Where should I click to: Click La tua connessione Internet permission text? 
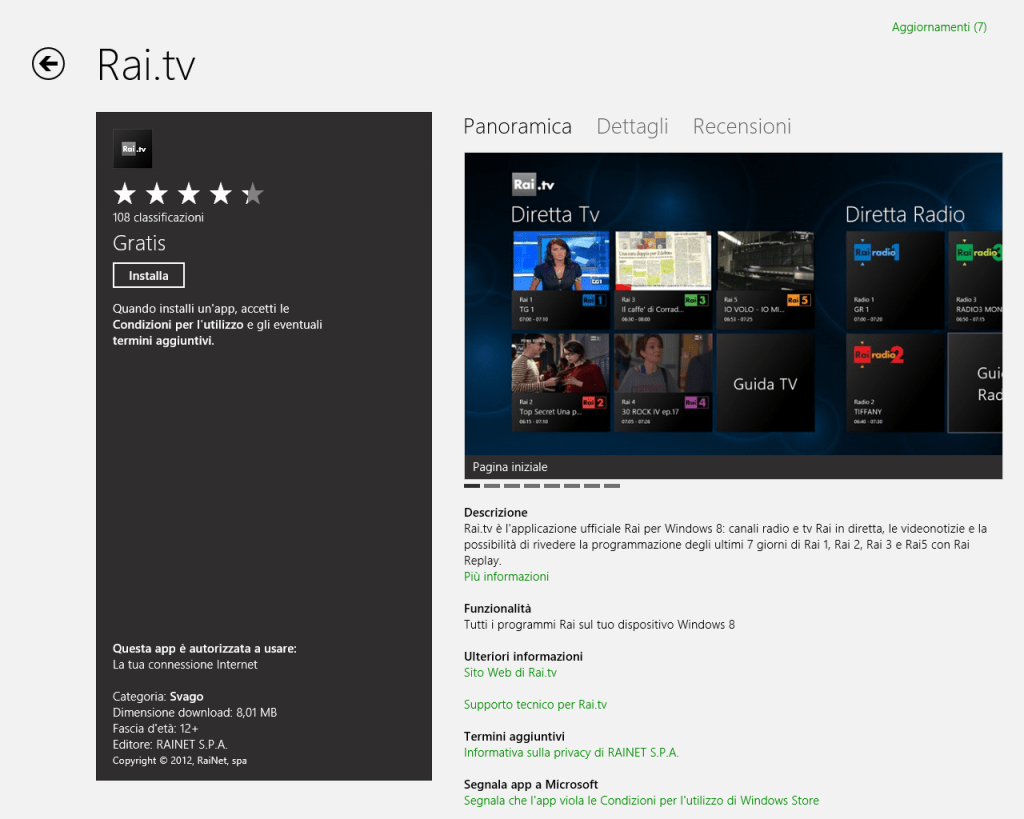(x=185, y=665)
